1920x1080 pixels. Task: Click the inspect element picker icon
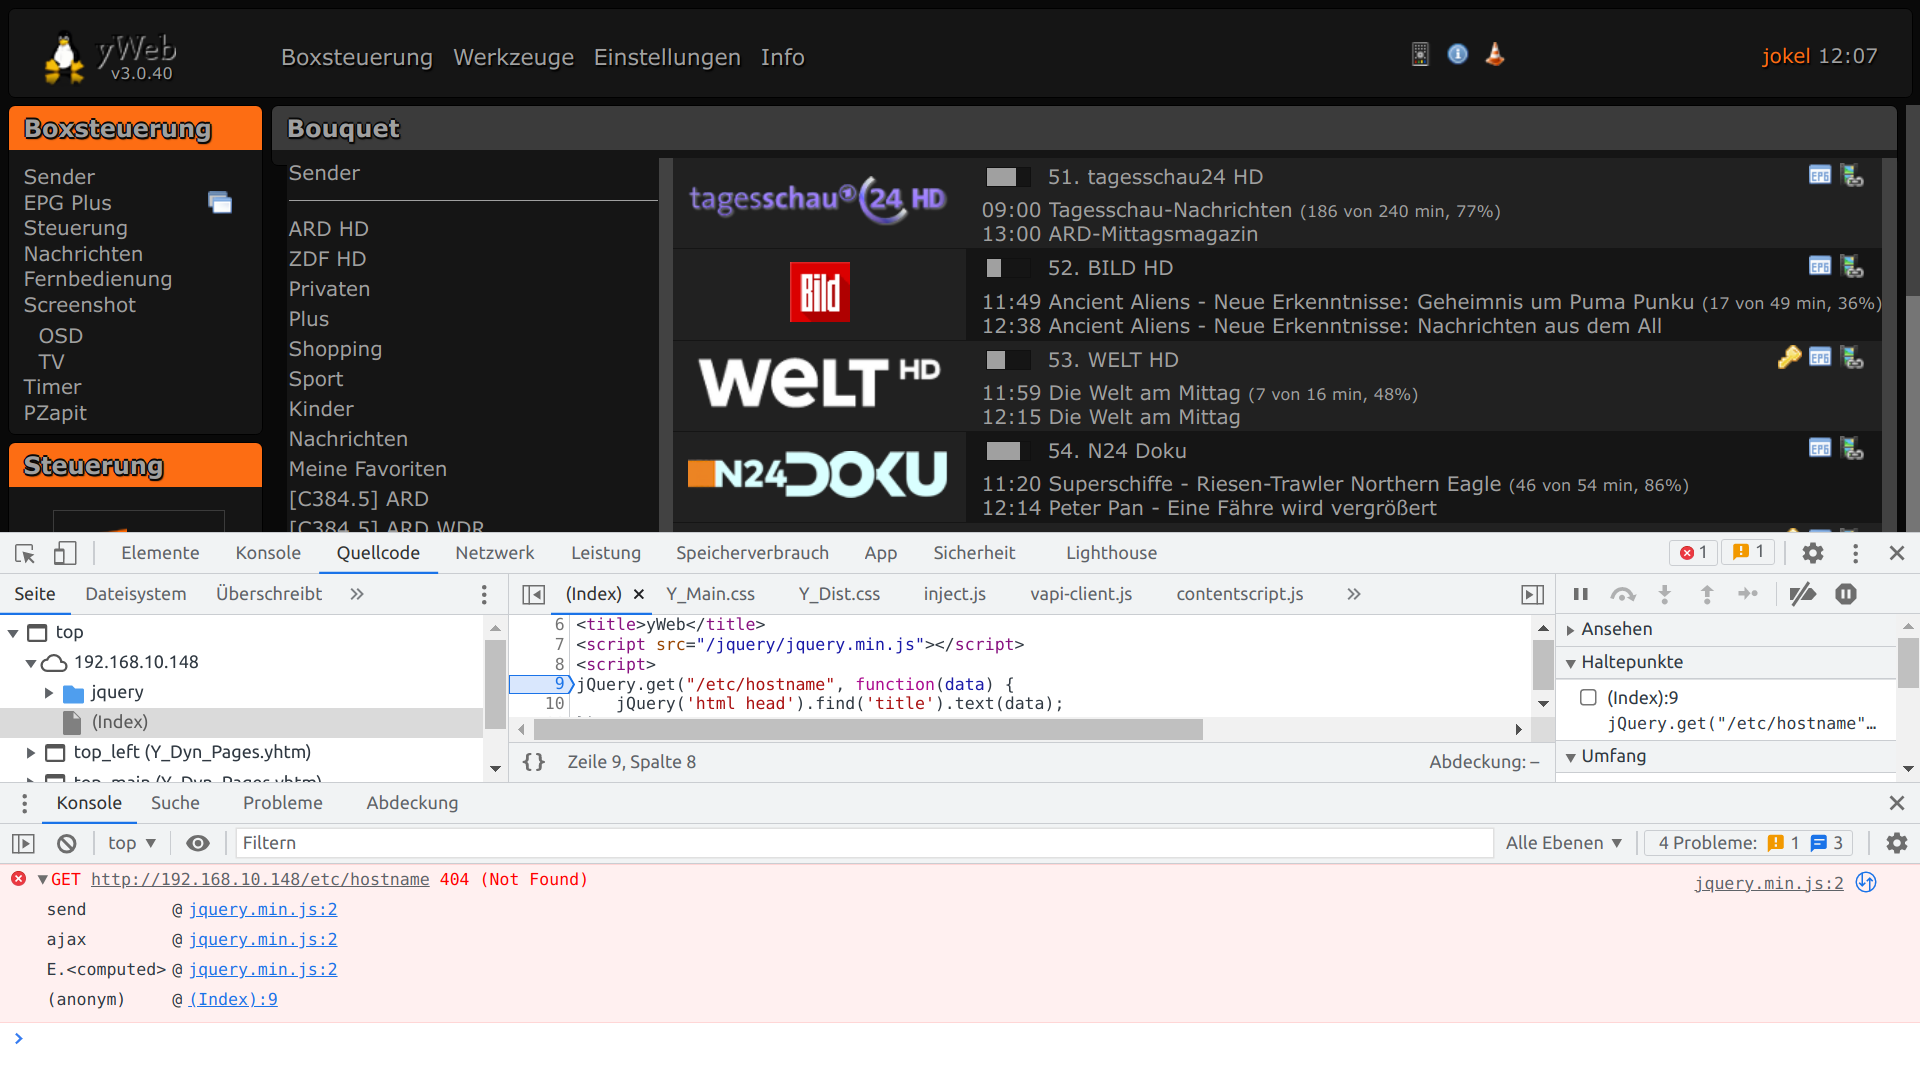(25, 553)
